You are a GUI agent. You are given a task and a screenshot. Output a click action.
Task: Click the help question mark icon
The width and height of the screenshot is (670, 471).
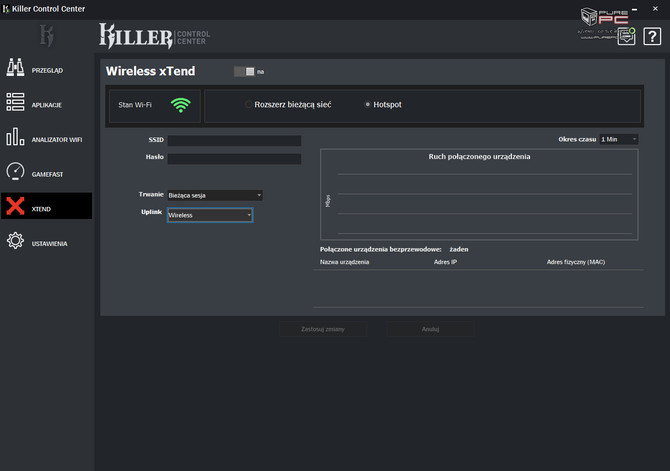pos(652,36)
